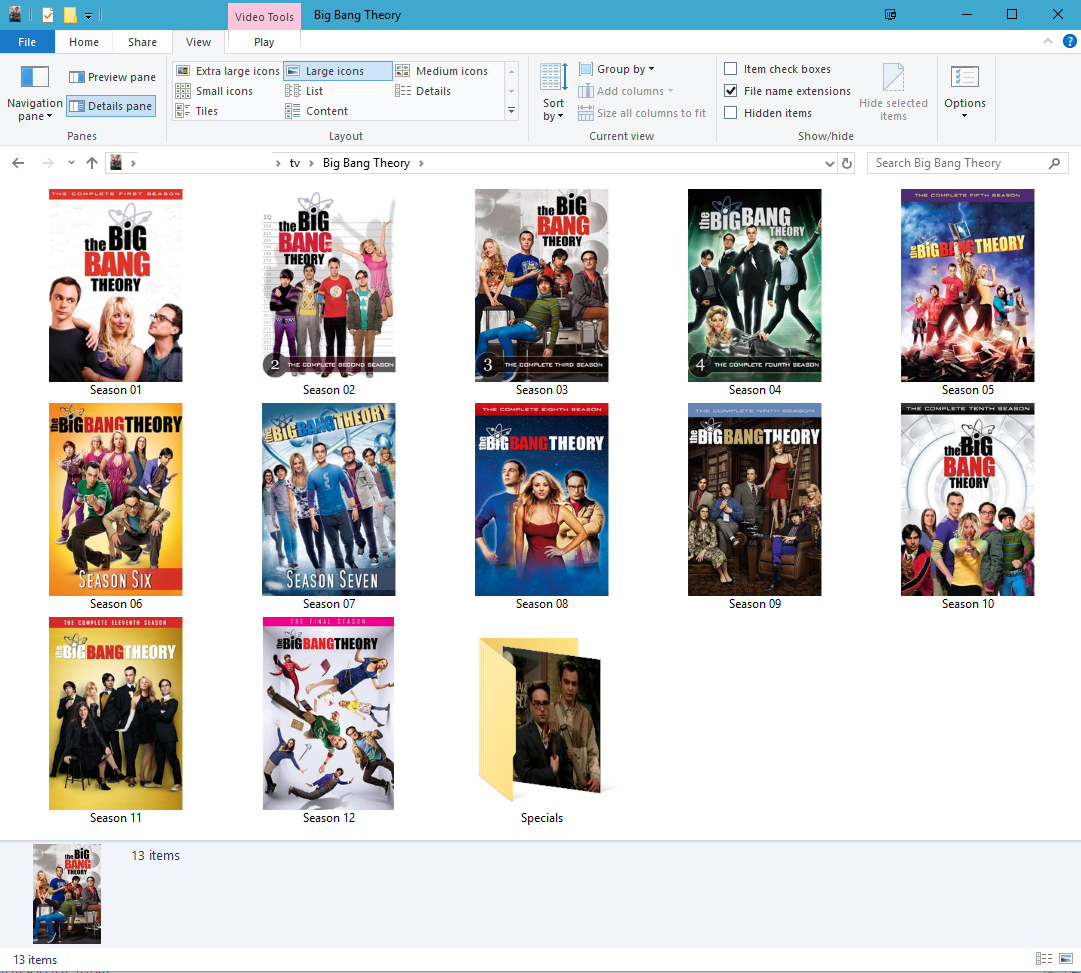Select the Season 05 folder thumbnail
Screen dimensions: 1081x973
pos(967,285)
